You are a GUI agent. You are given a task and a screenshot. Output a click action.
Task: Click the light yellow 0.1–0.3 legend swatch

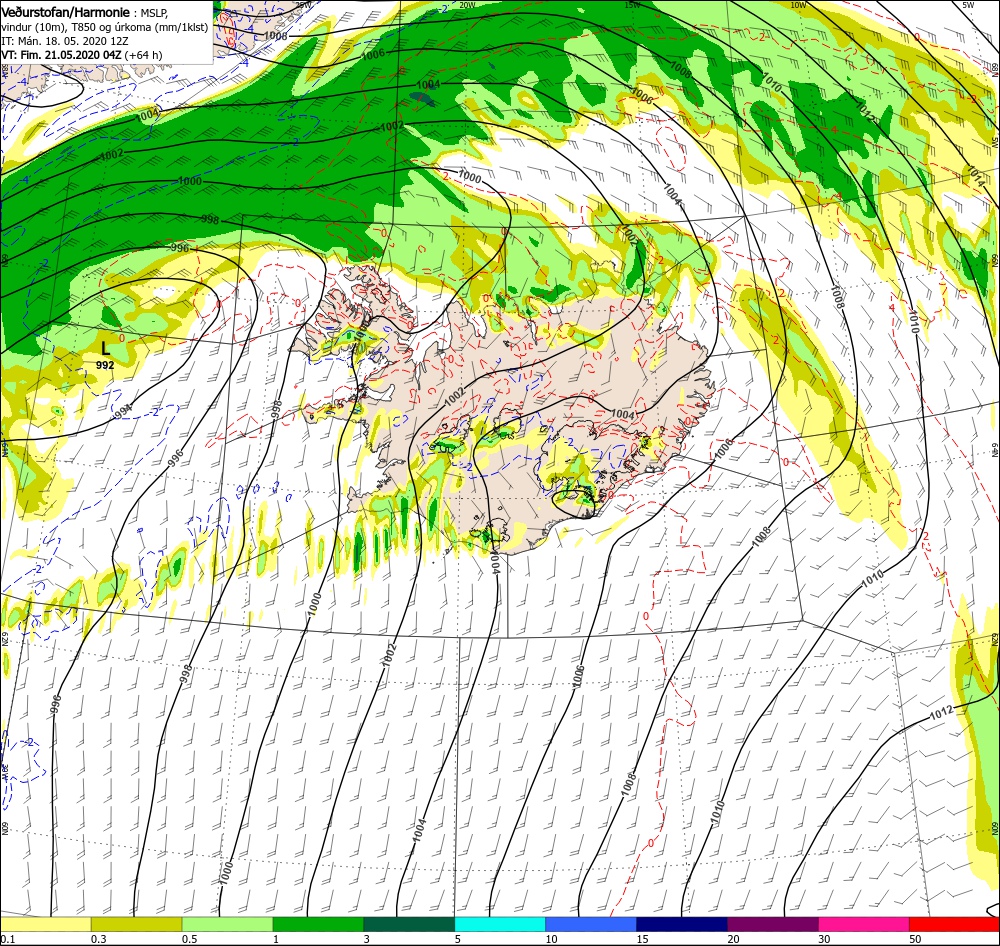(45, 924)
